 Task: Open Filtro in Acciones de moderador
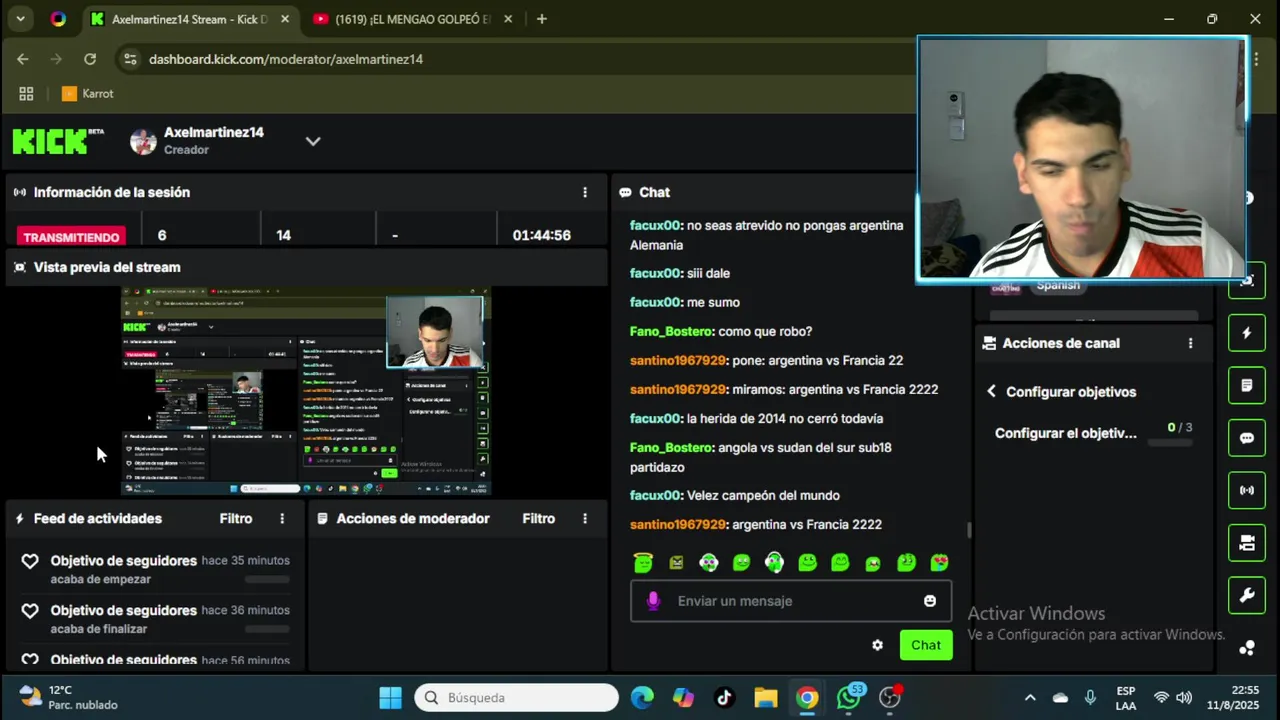[x=538, y=518]
